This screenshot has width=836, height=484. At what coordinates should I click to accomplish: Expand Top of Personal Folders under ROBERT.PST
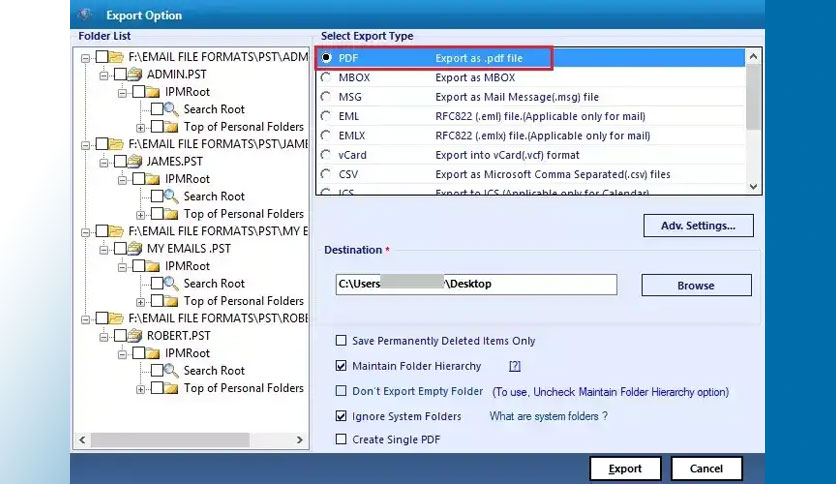[140, 389]
